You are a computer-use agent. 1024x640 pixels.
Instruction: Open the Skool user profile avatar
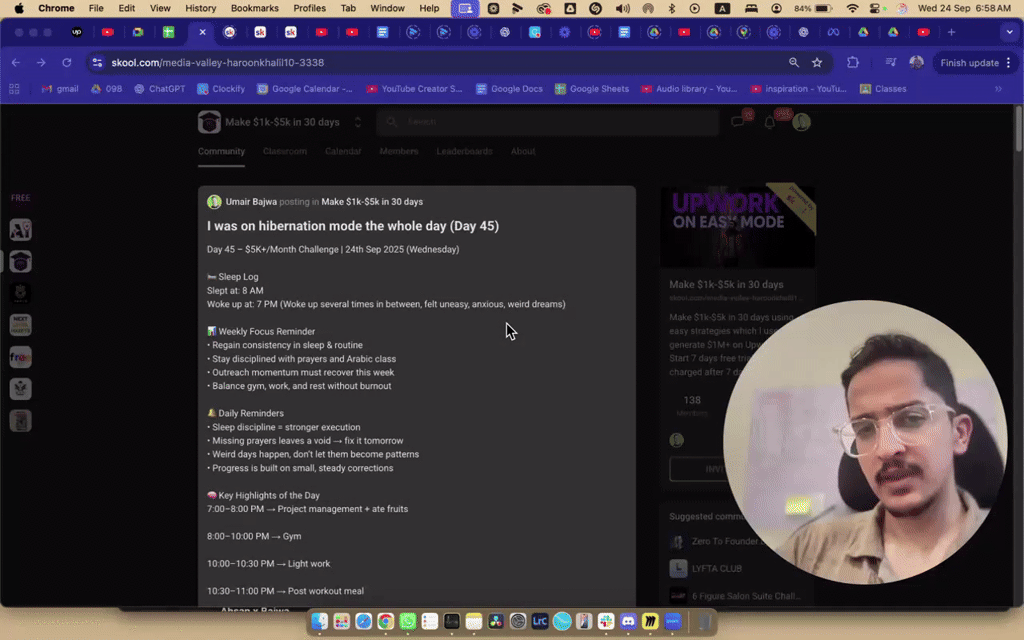point(801,122)
